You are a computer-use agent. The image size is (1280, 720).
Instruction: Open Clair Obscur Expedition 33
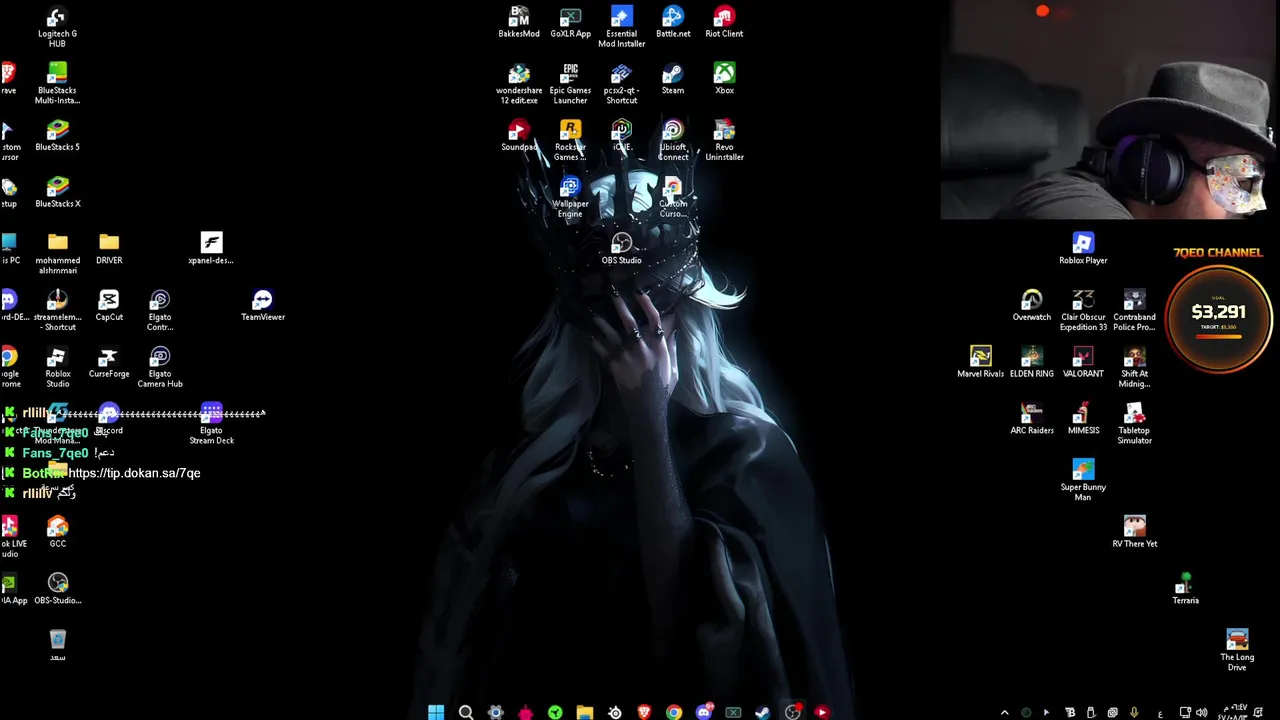[x=1083, y=311]
